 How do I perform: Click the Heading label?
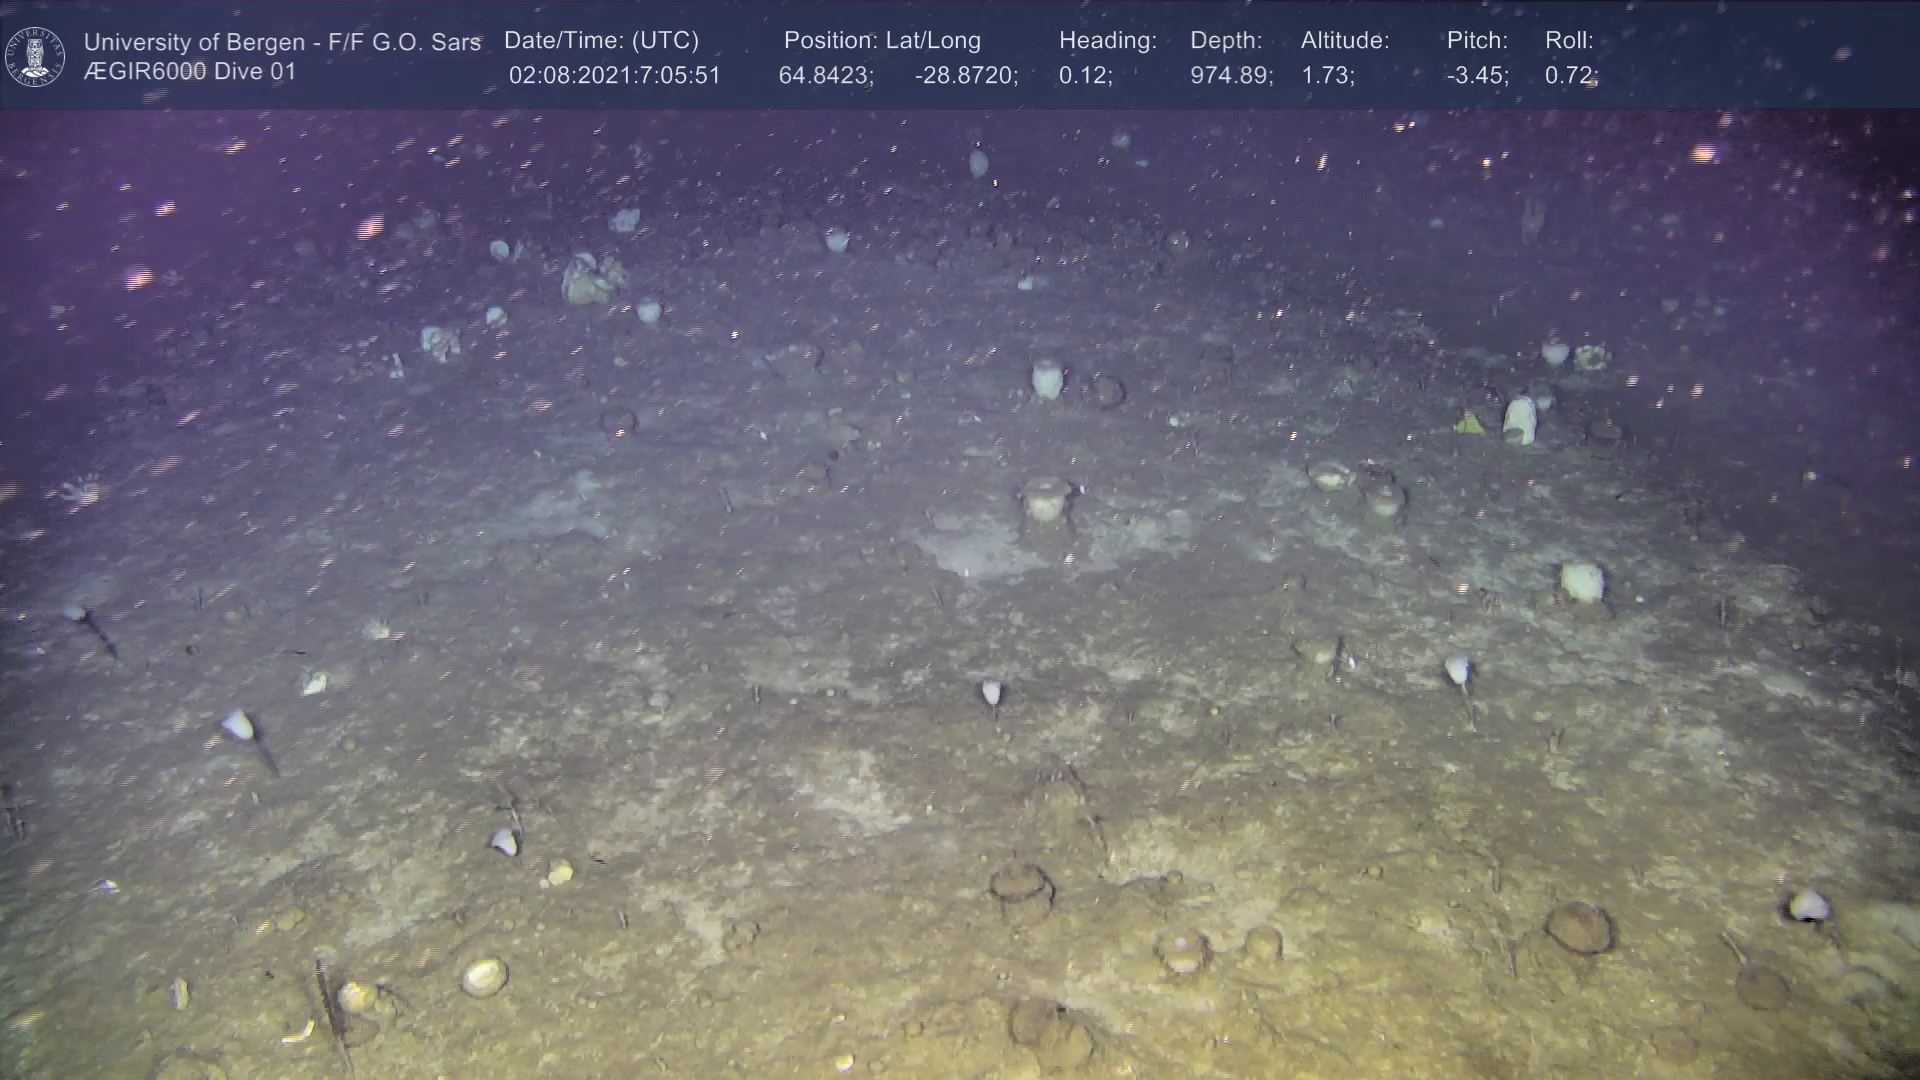point(1107,40)
